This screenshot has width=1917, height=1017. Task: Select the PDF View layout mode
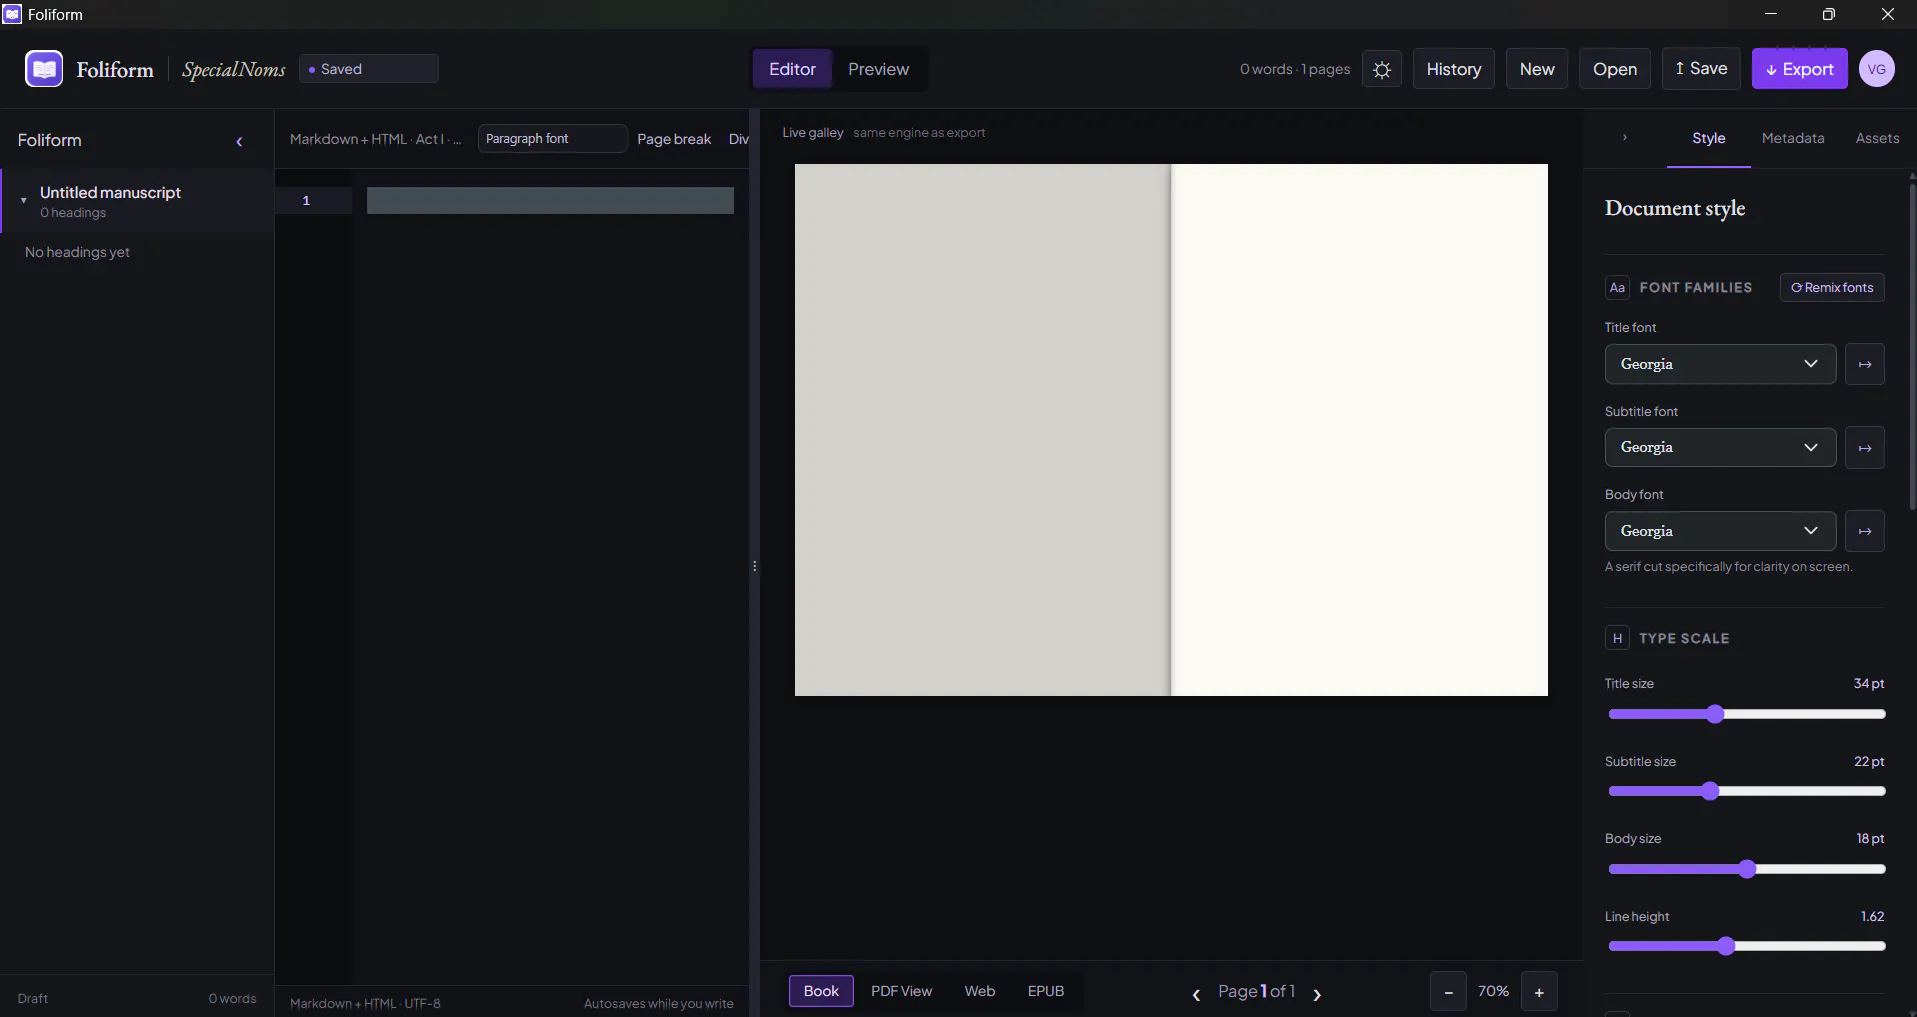pos(901,991)
